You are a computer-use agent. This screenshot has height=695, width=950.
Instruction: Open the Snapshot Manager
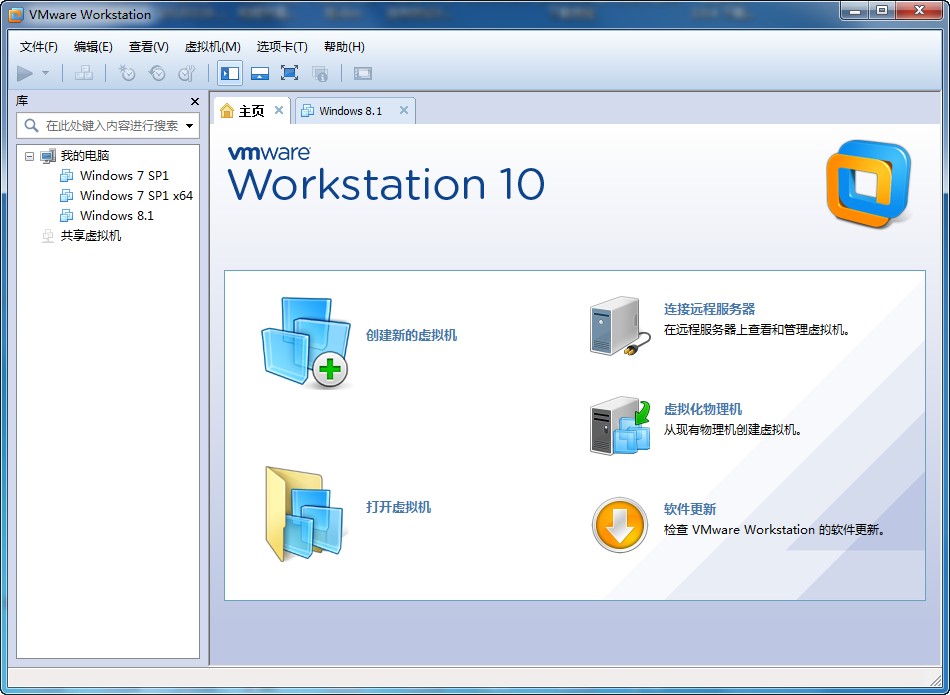188,72
